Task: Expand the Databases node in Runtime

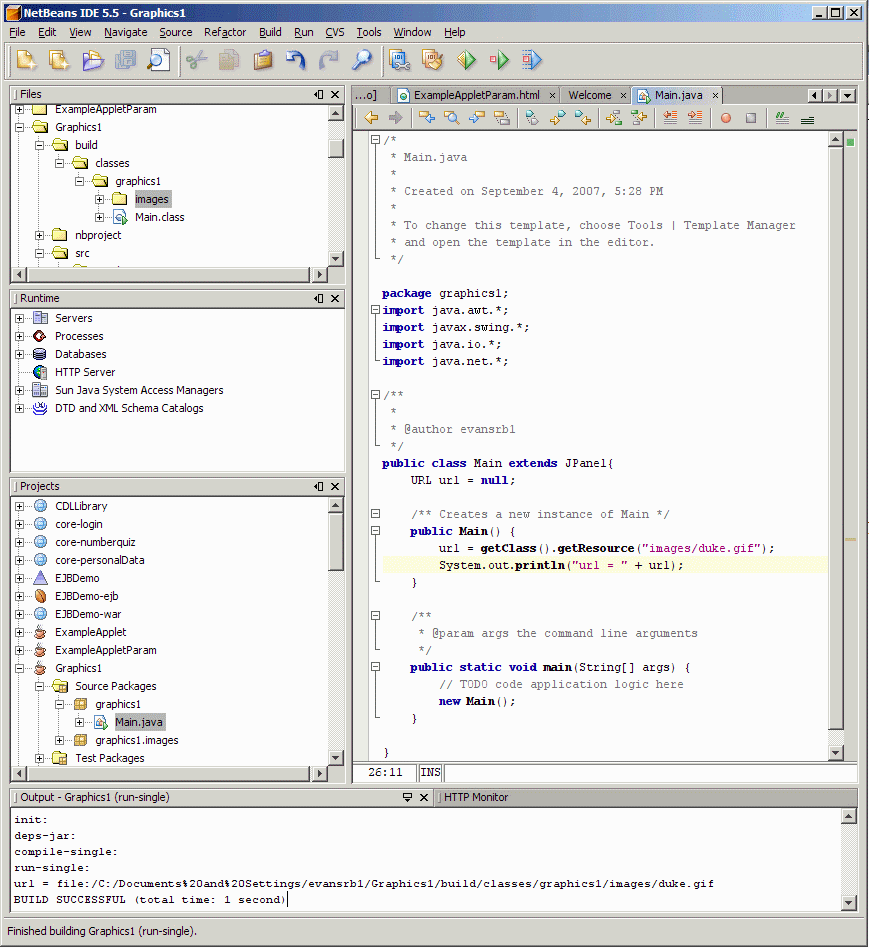Action: (x=19, y=354)
